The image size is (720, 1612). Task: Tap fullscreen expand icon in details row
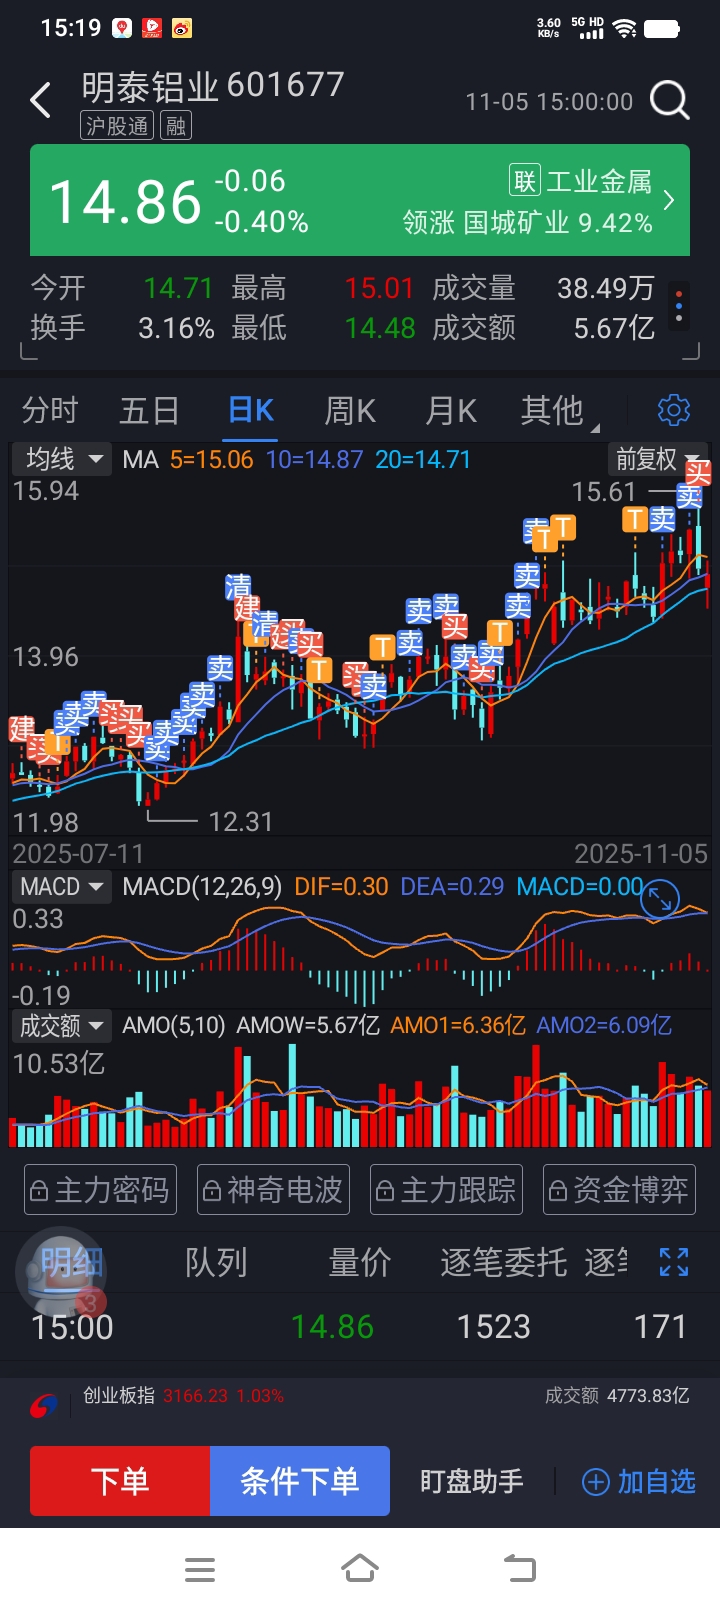[674, 1262]
